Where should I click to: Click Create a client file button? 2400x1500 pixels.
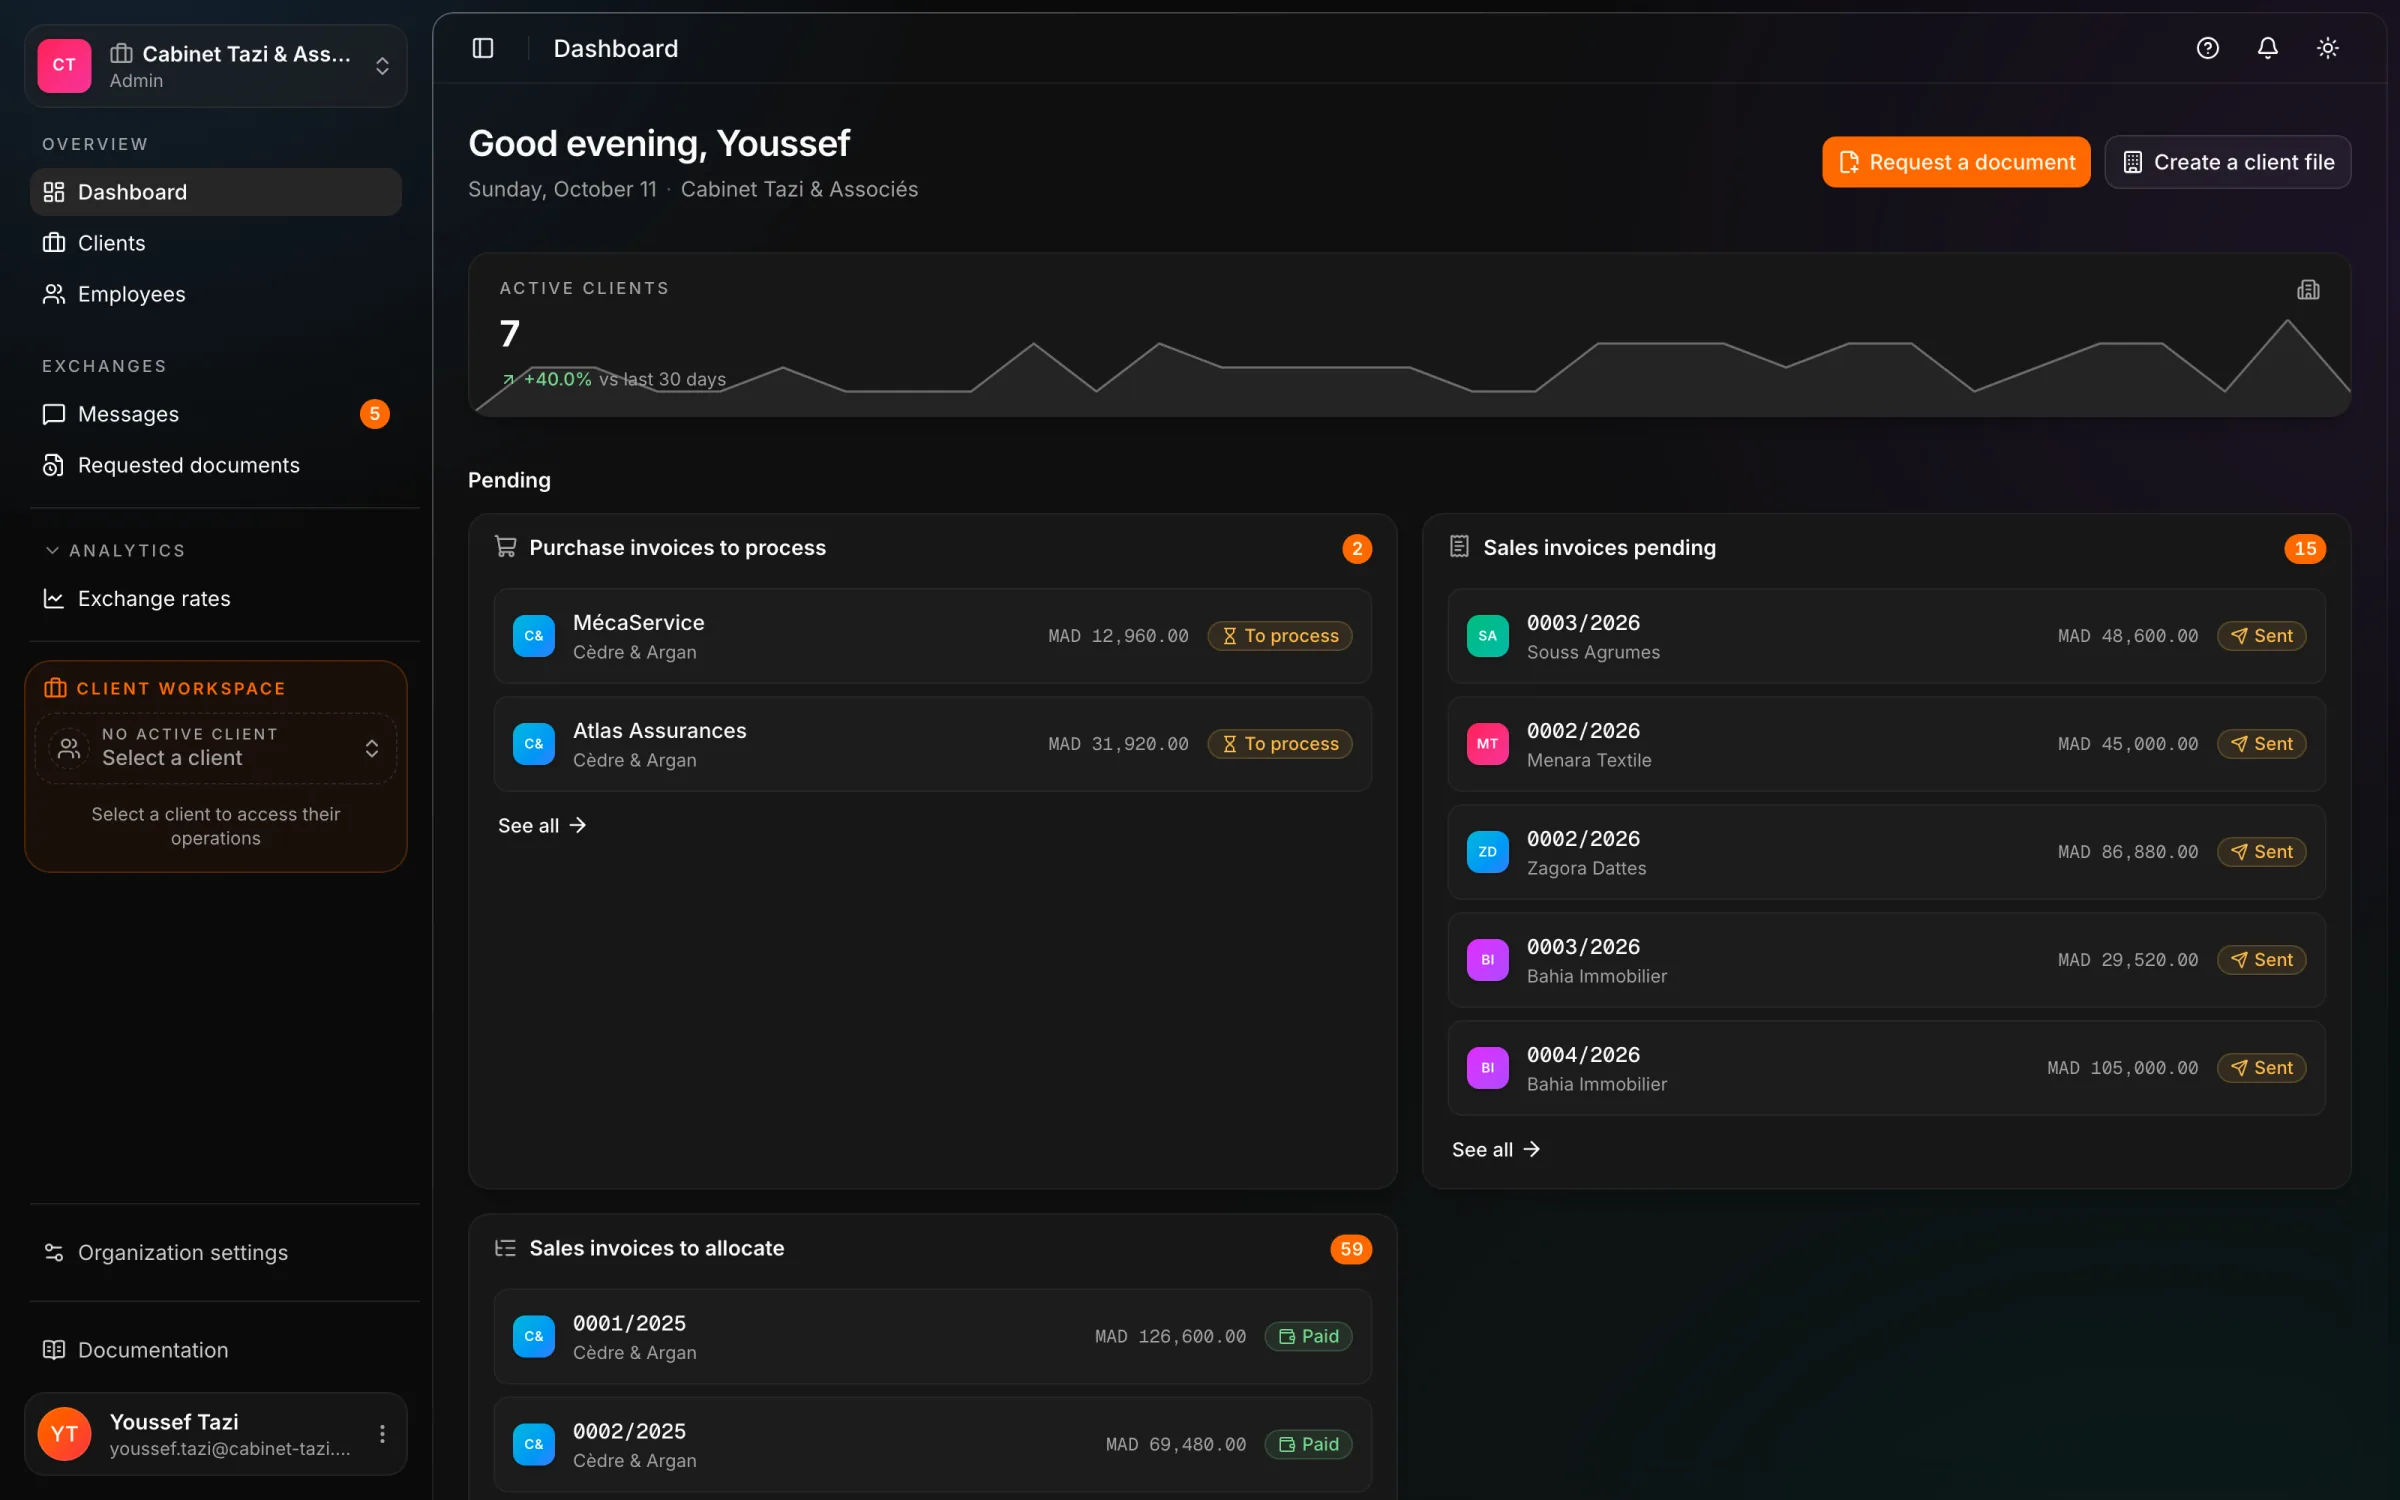point(2227,162)
